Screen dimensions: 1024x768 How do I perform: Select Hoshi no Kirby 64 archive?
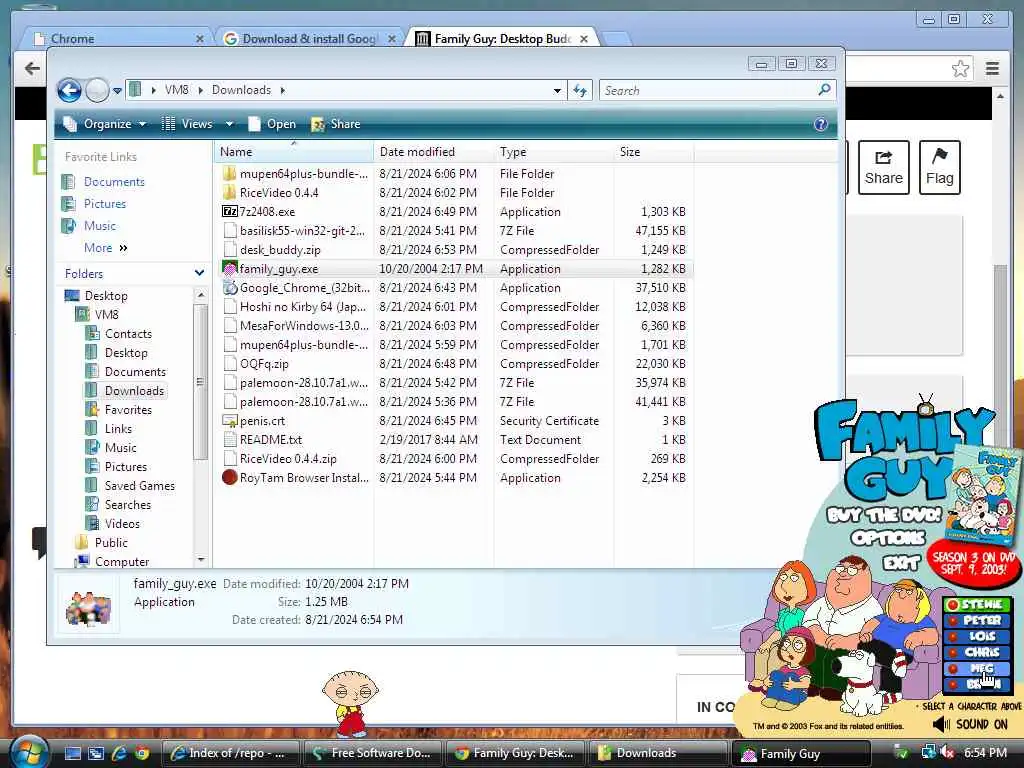pos(303,306)
